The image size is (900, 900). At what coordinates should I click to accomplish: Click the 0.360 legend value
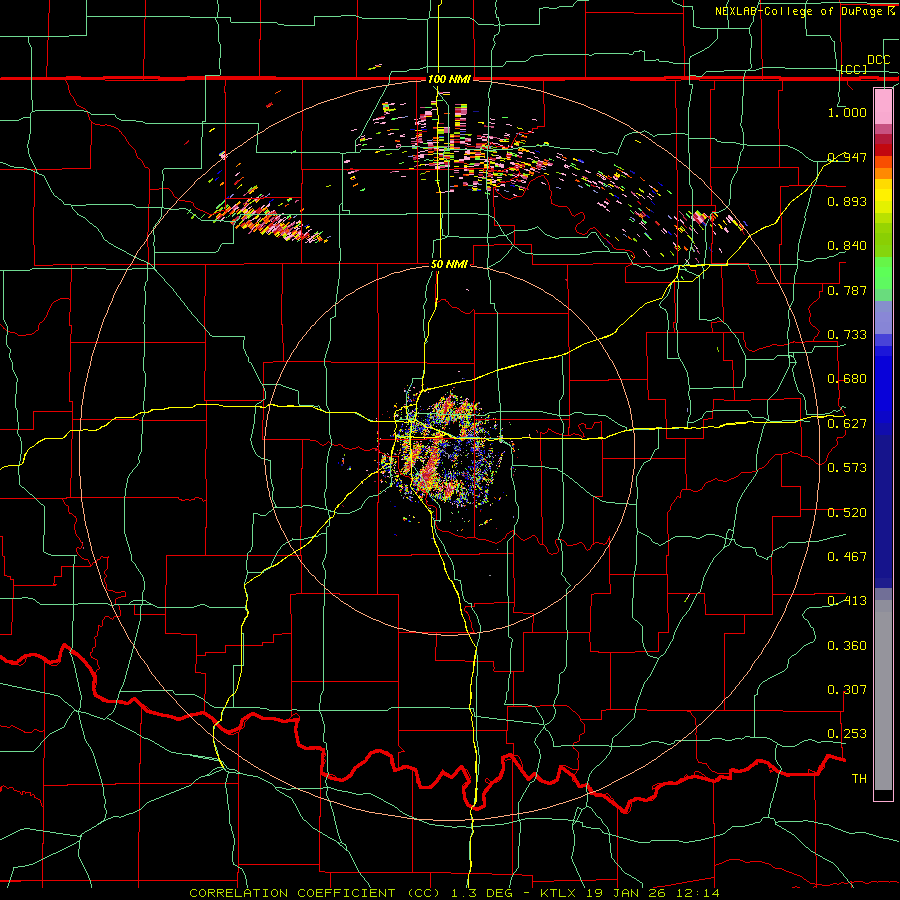[847, 646]
